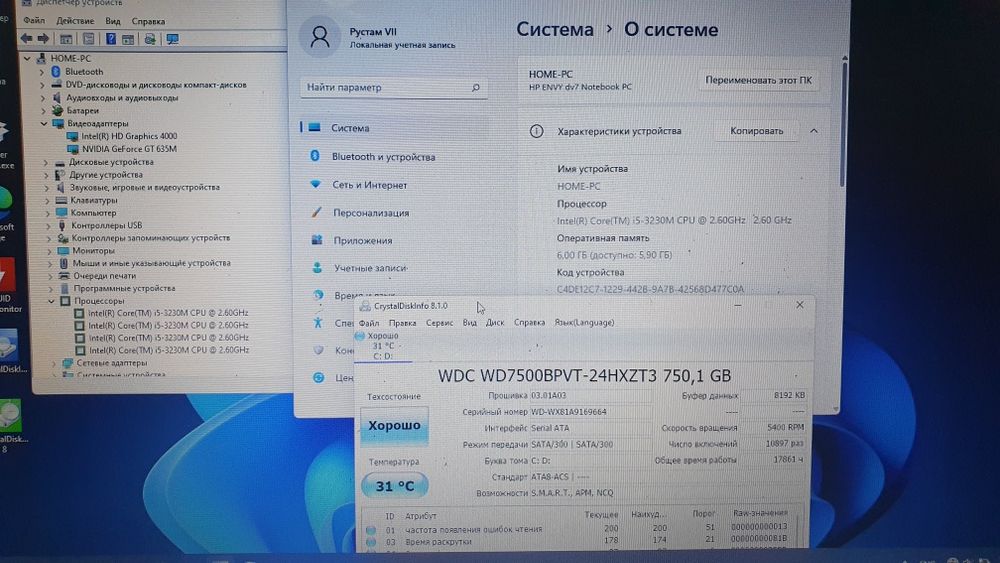
Task: Open Файл menu in Device Manager
Action: tap(34, 20)
